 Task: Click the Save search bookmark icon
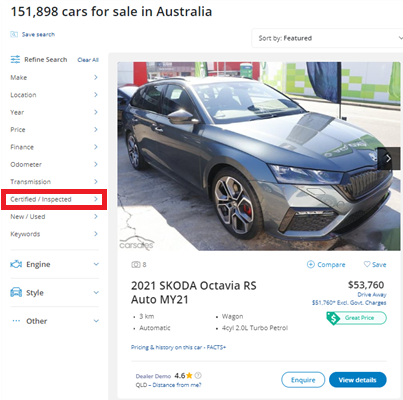click(14, 34)
